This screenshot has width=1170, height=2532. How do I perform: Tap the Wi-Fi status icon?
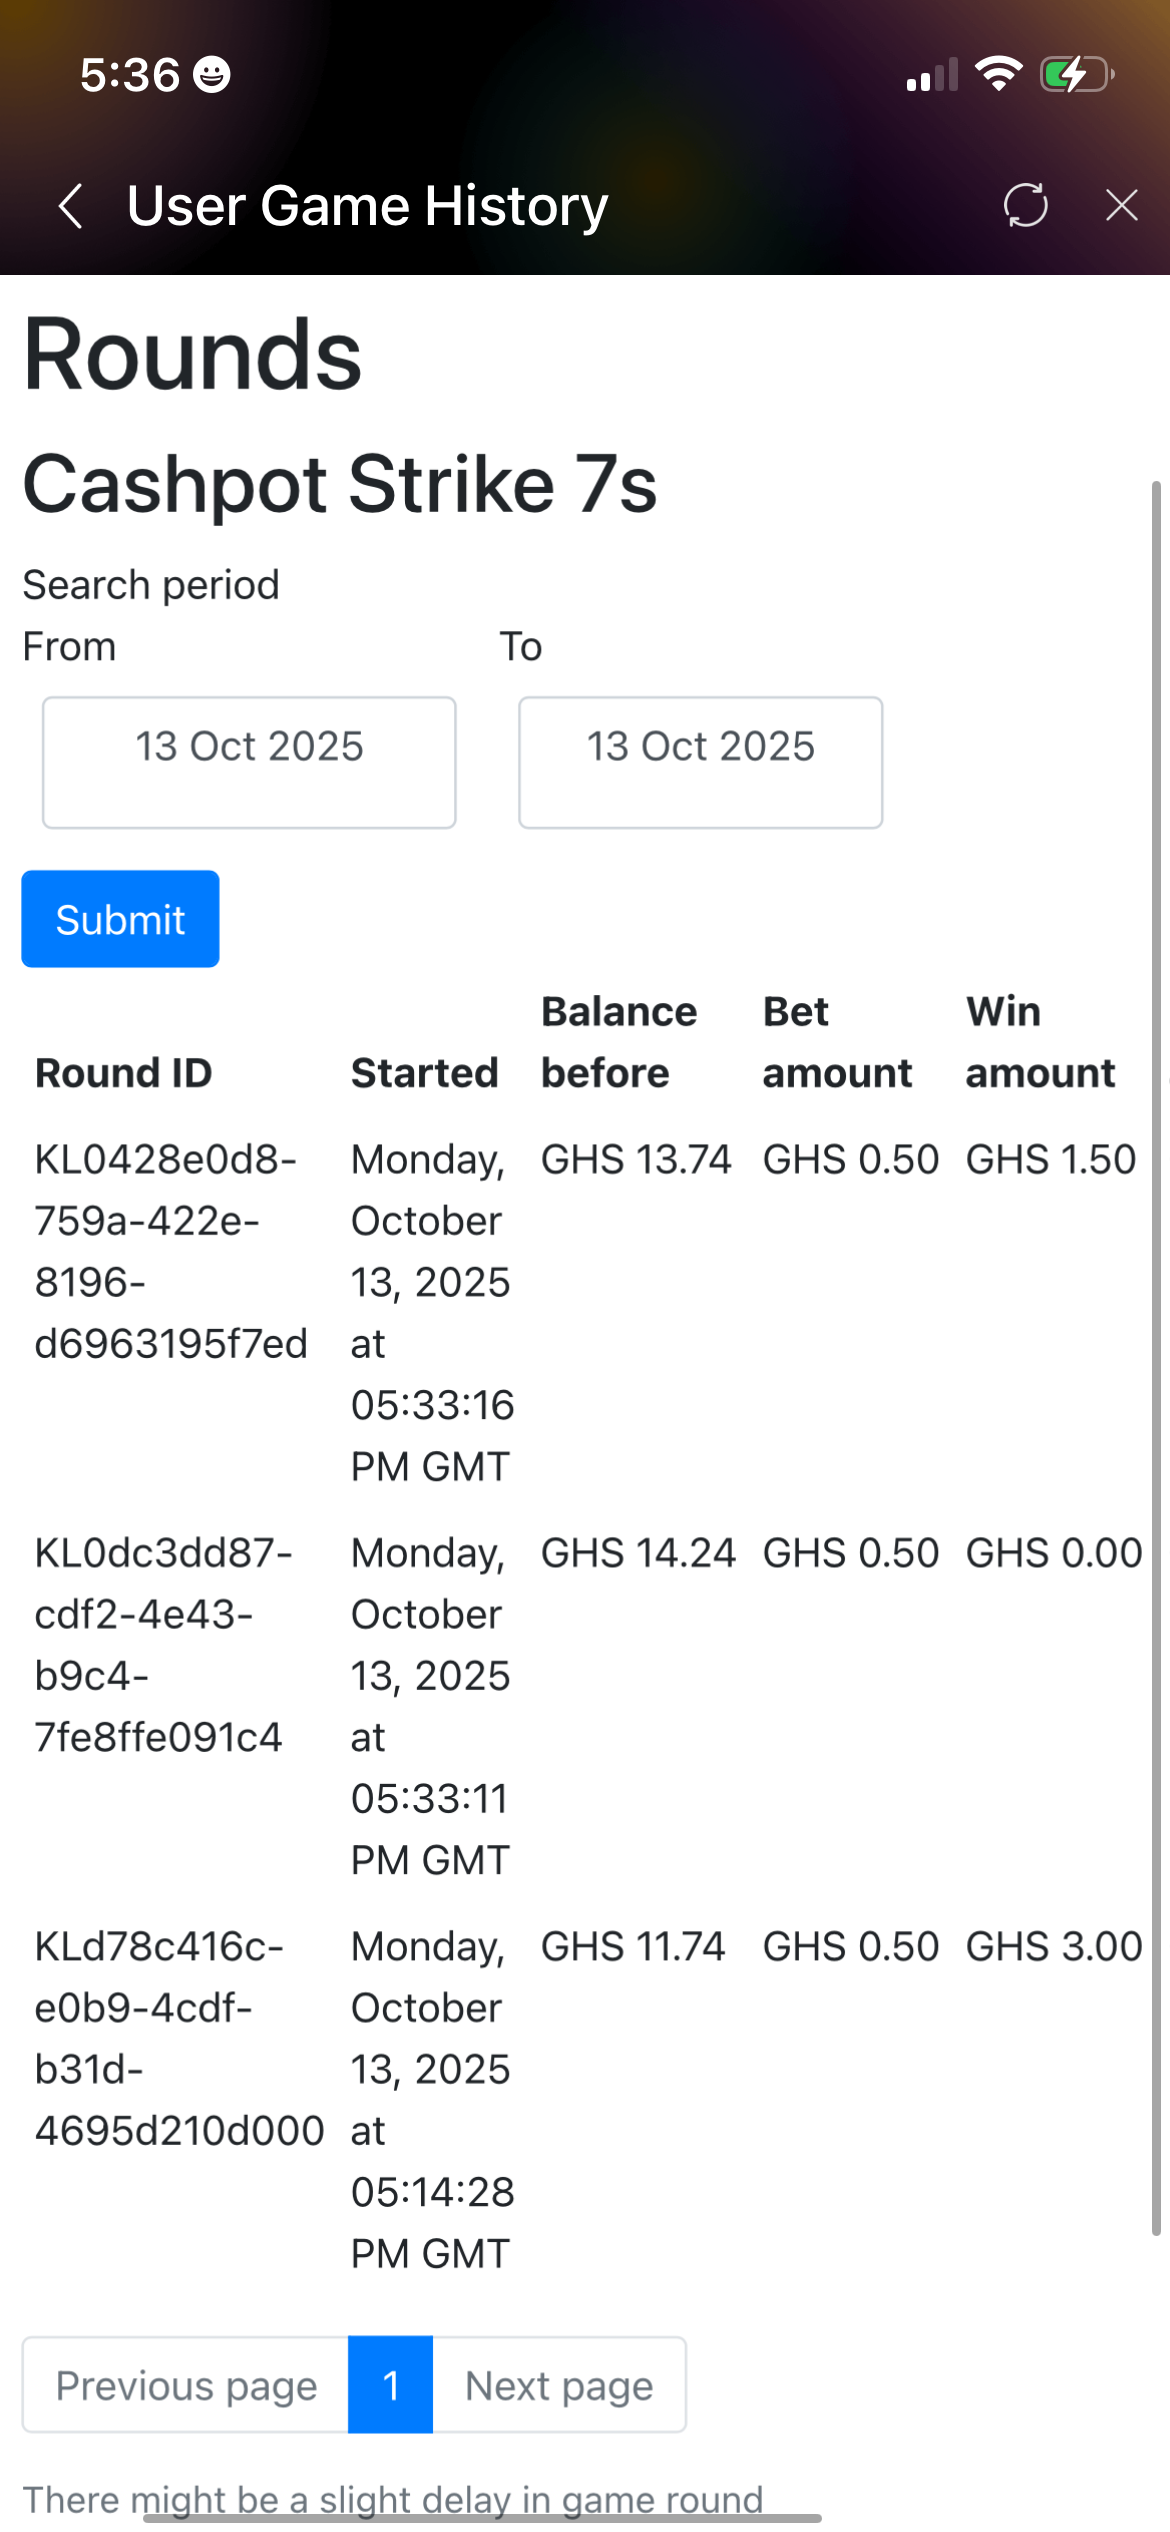point(997,74)
